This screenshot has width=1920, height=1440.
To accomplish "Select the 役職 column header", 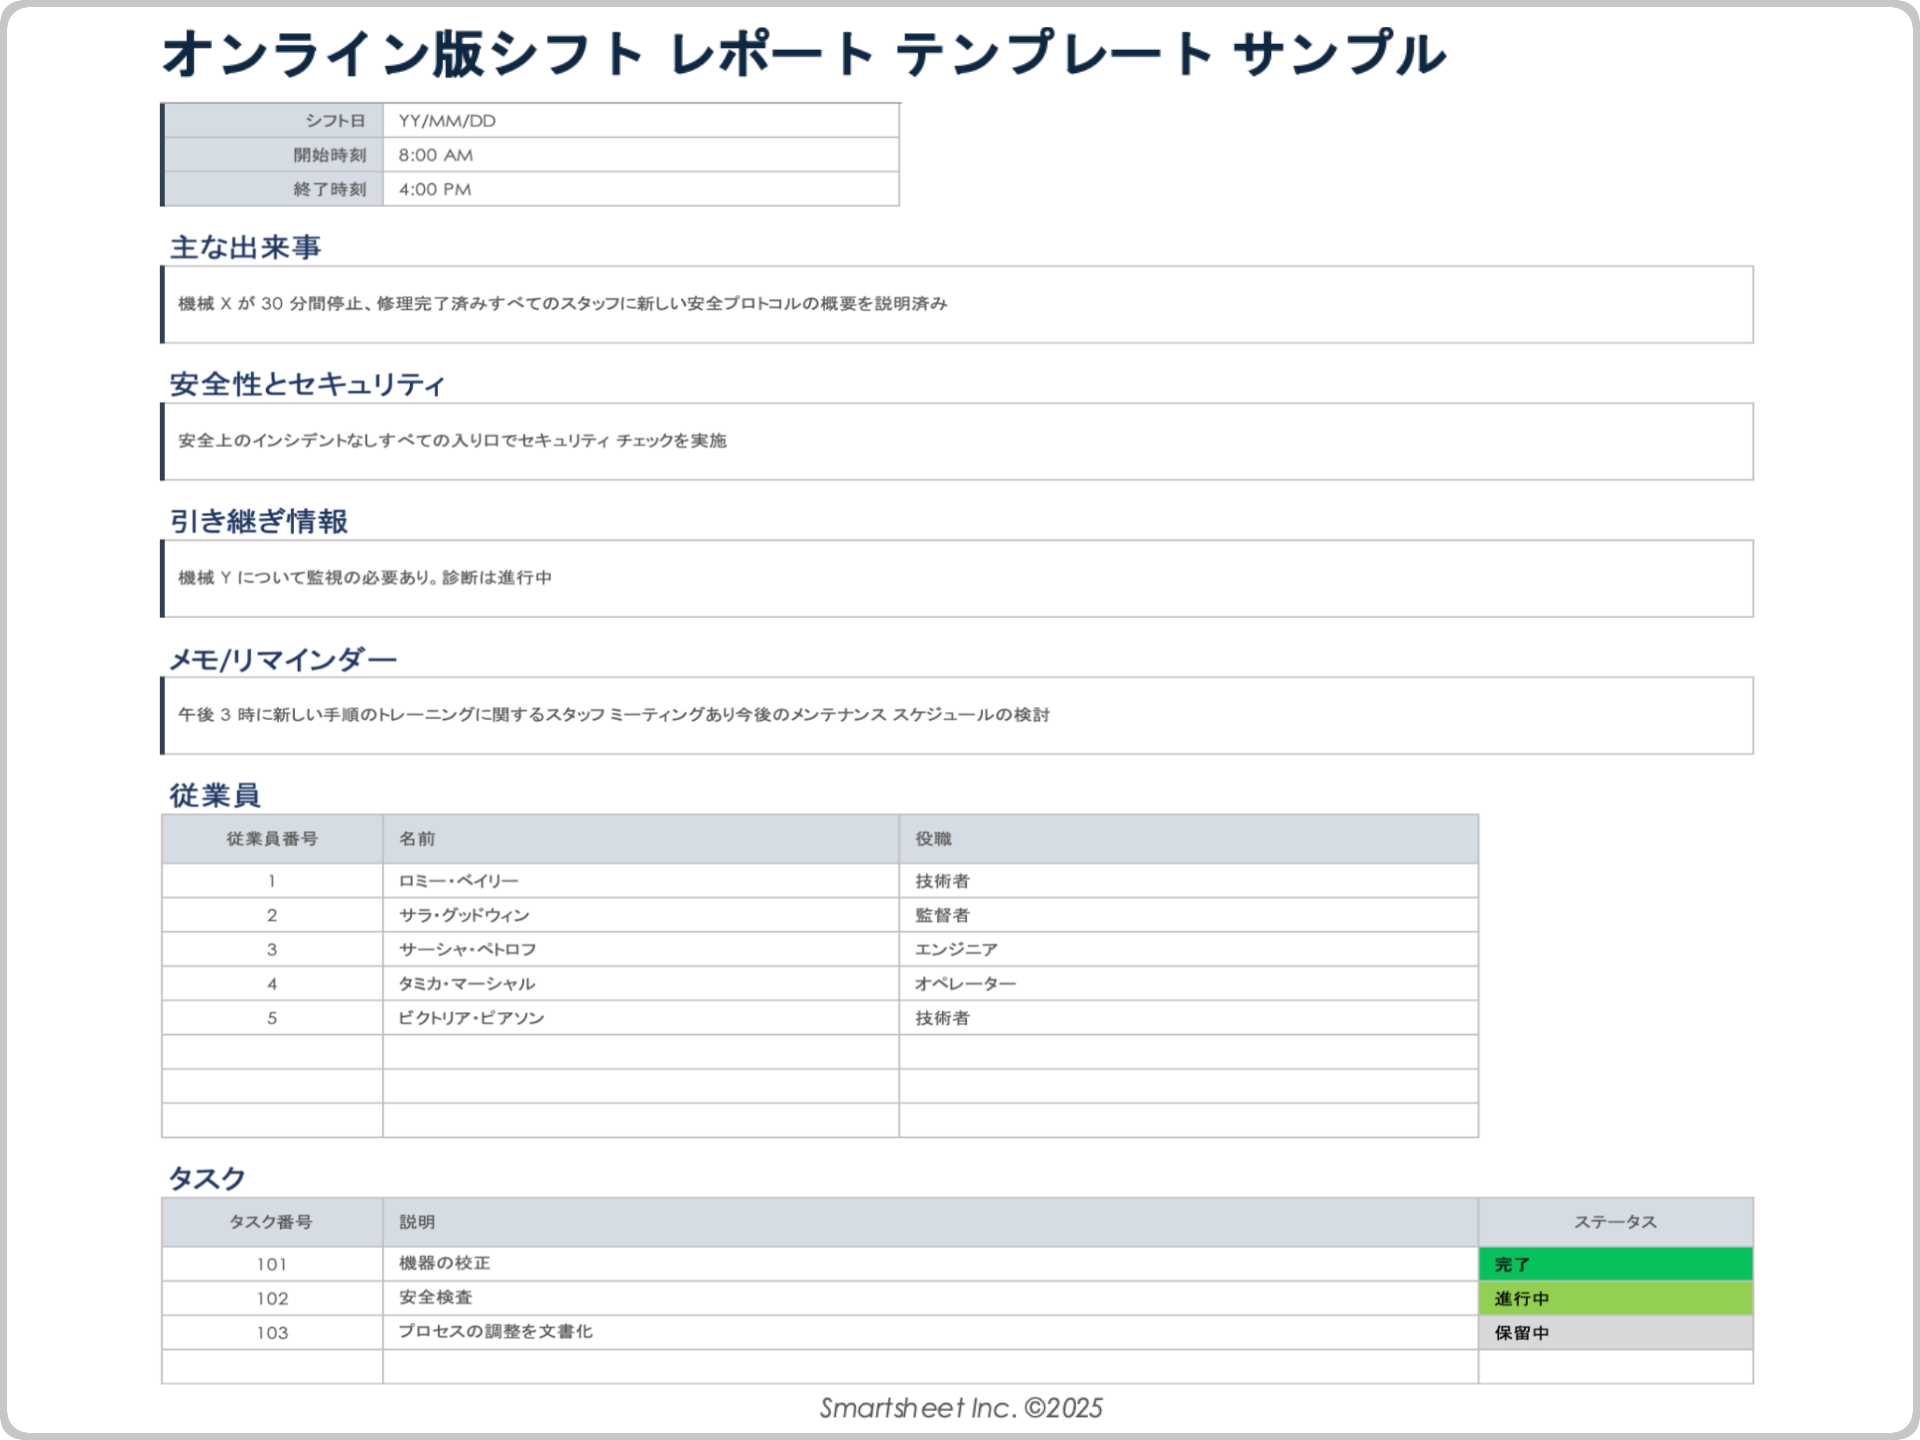I will (1188, 839).
